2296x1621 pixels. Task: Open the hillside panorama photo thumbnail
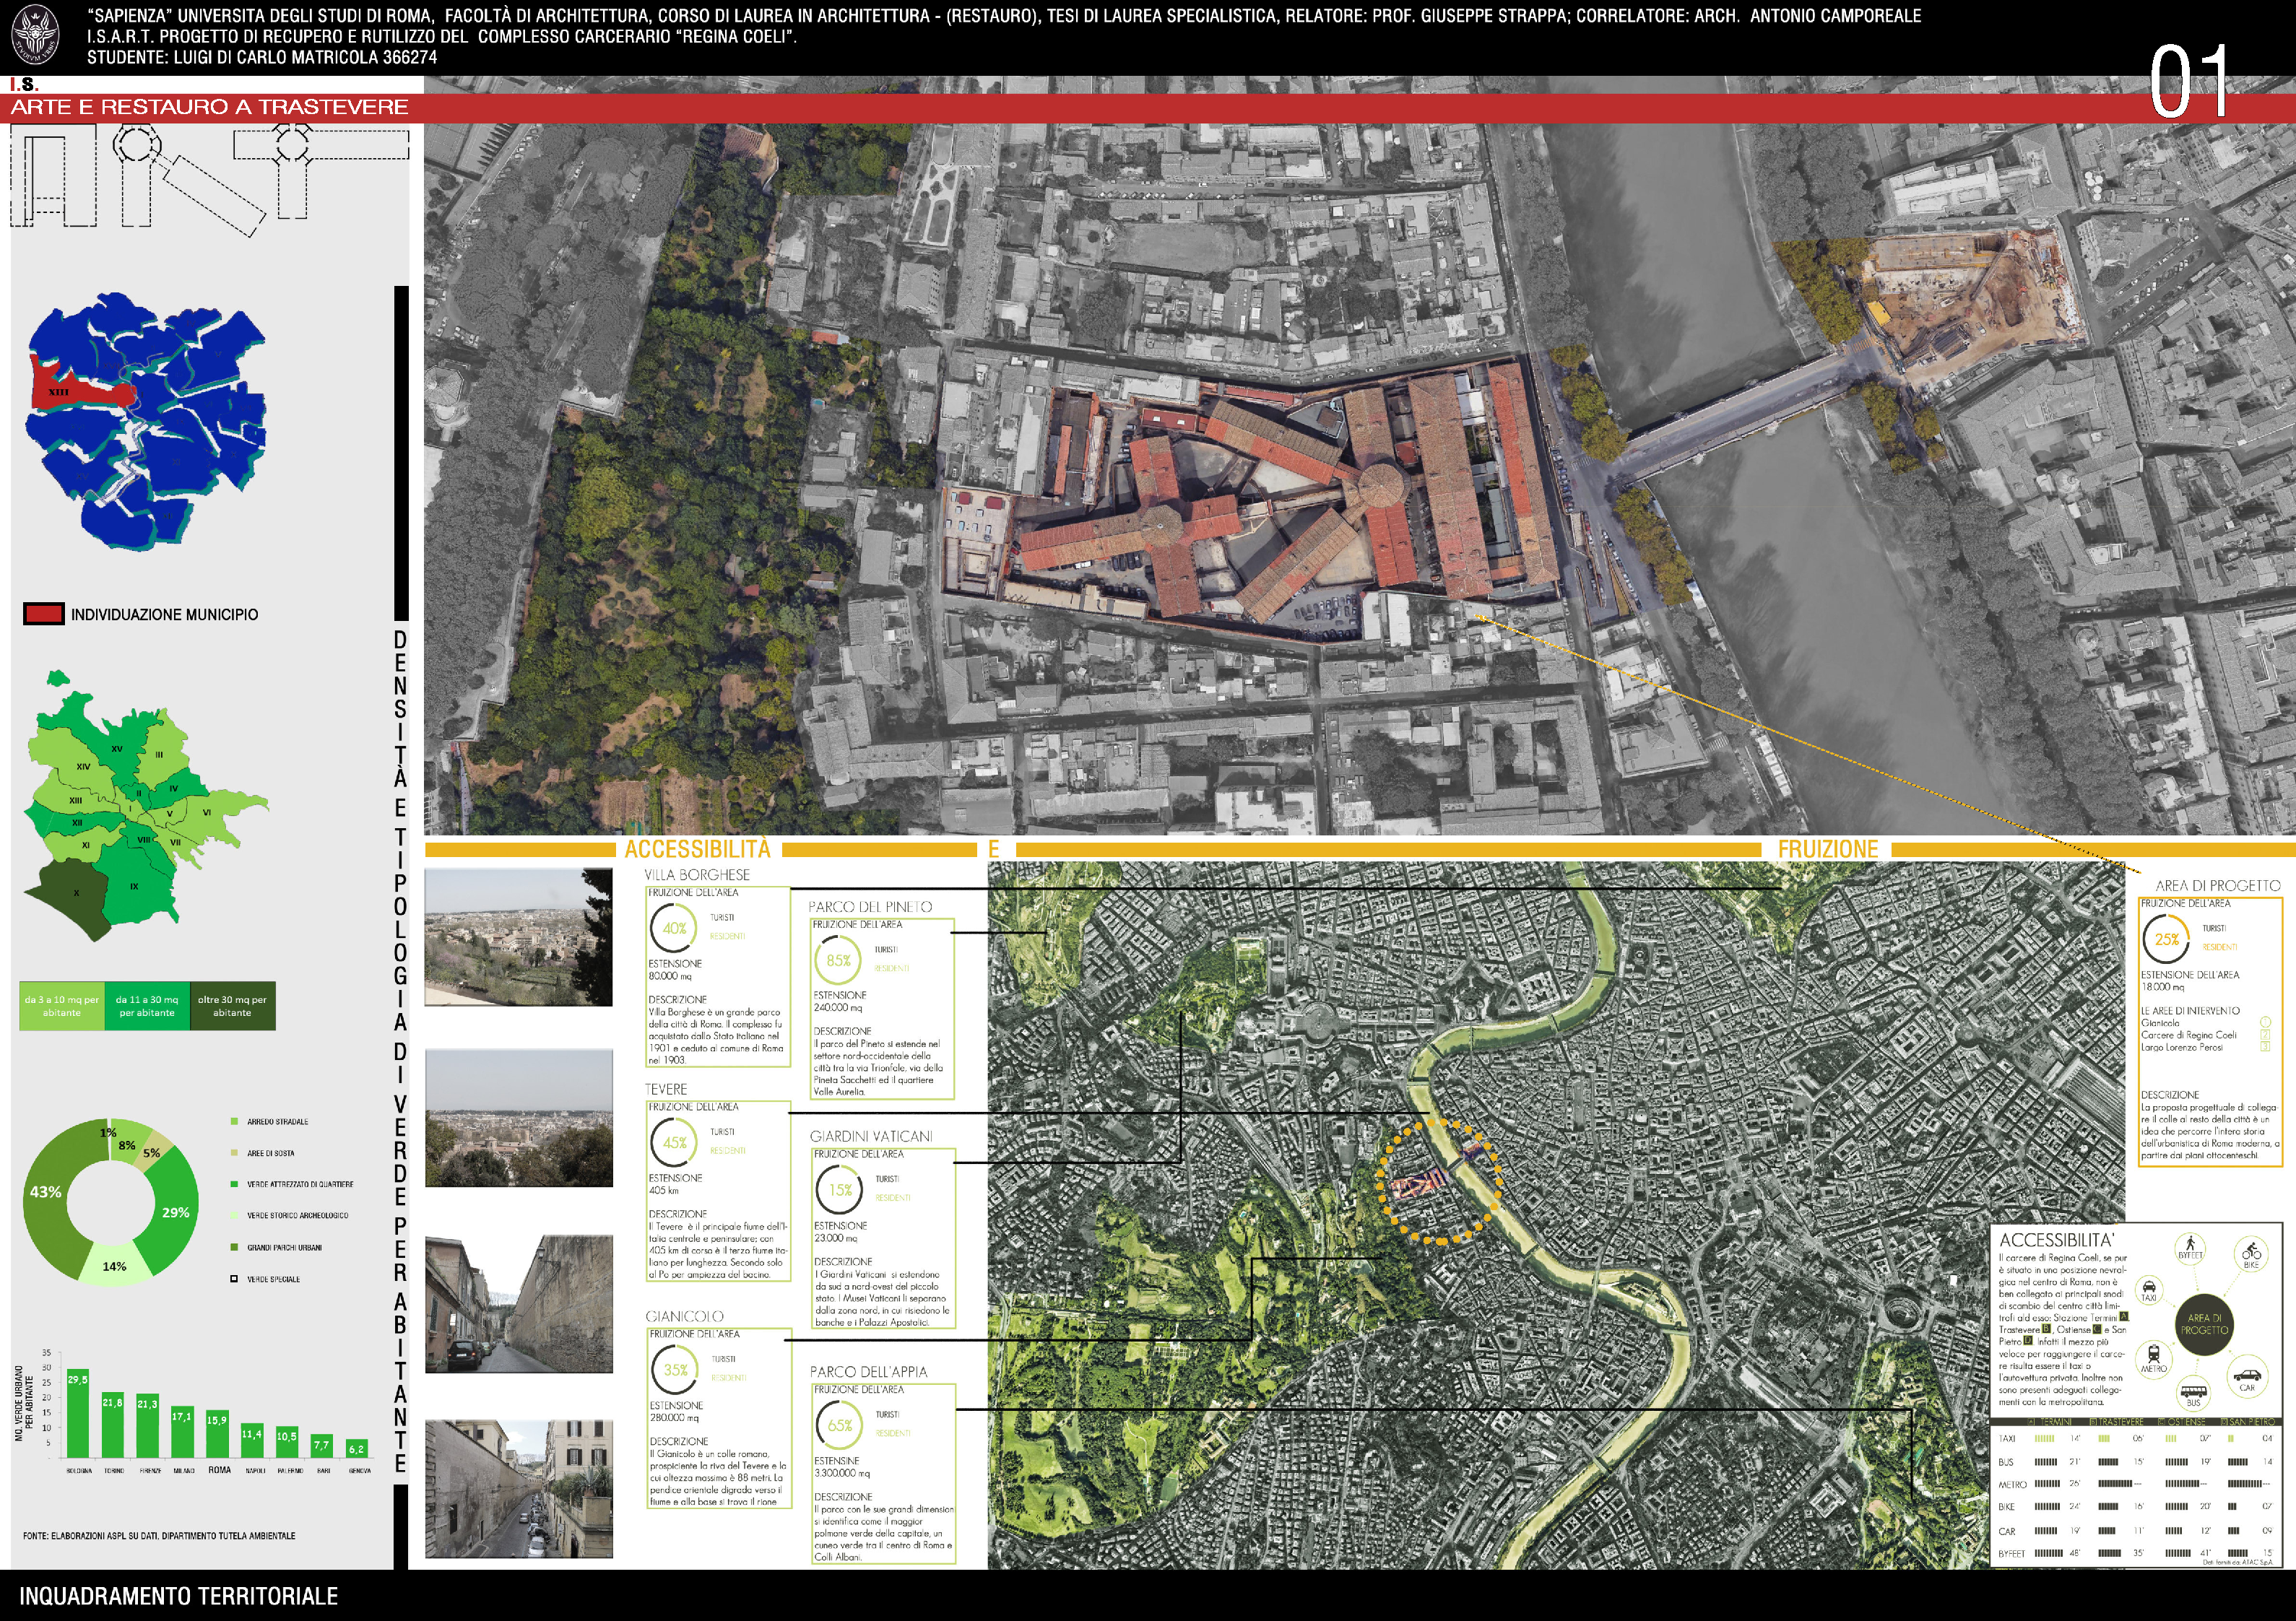tap(519, 937)
